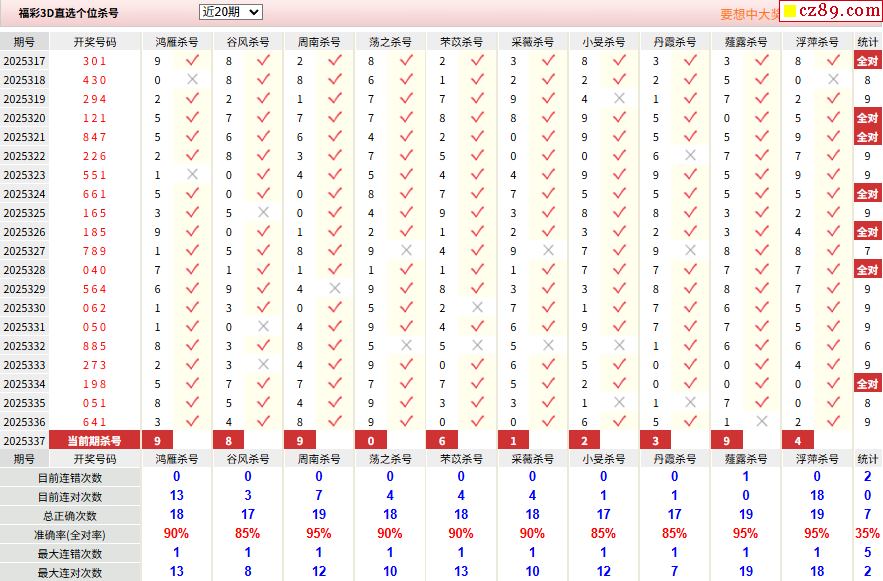Click the 35% value in the 准确率 row
The height and width of the screenshot is (581, 883).
coord(867,533)
